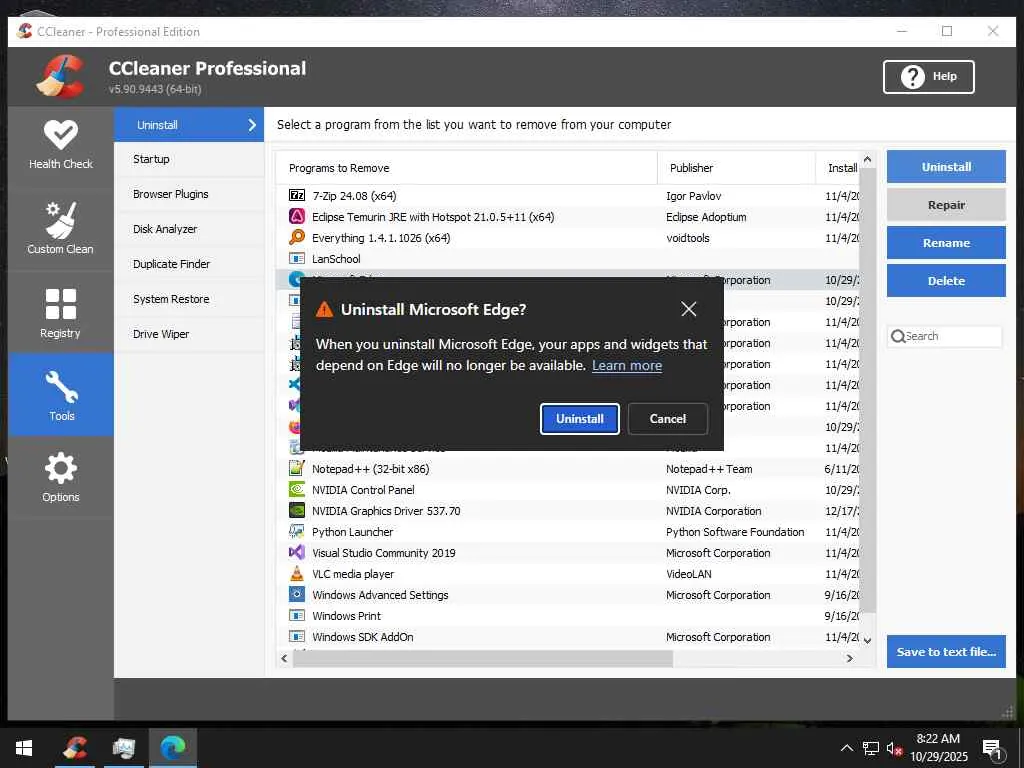Screen dimensions: 1024x768
Task: Follow the Learn more link
Action: pos(627,365)
